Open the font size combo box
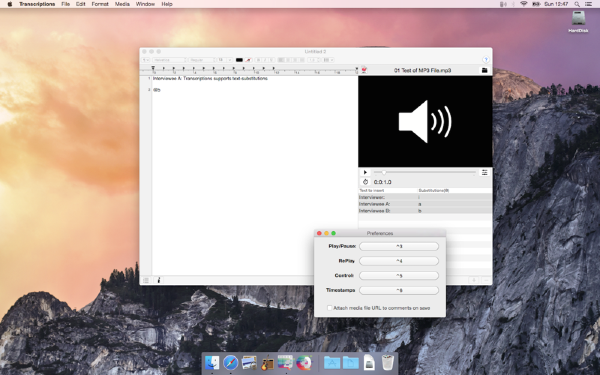The width and height of the screenshot is (600, 375). [225, 60]
